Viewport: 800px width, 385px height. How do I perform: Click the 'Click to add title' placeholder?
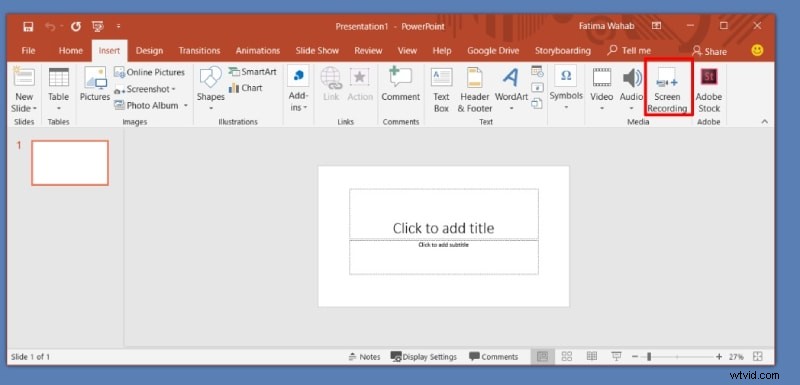(443, 214)
